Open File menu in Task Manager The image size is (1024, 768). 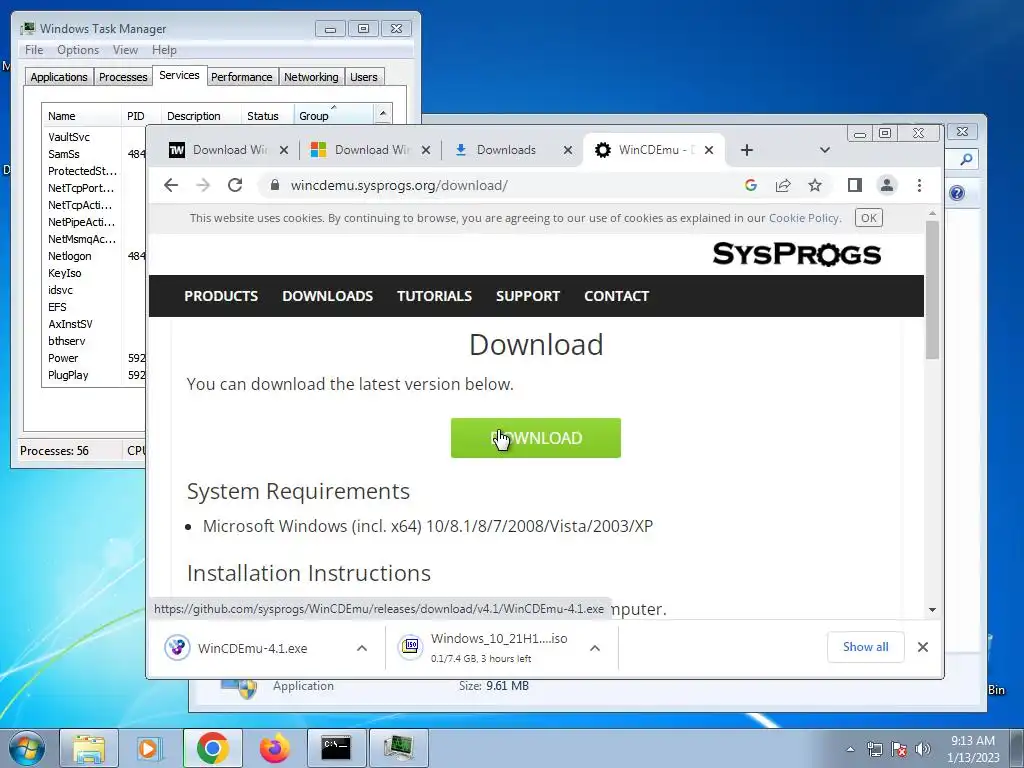tap(34, 50)
